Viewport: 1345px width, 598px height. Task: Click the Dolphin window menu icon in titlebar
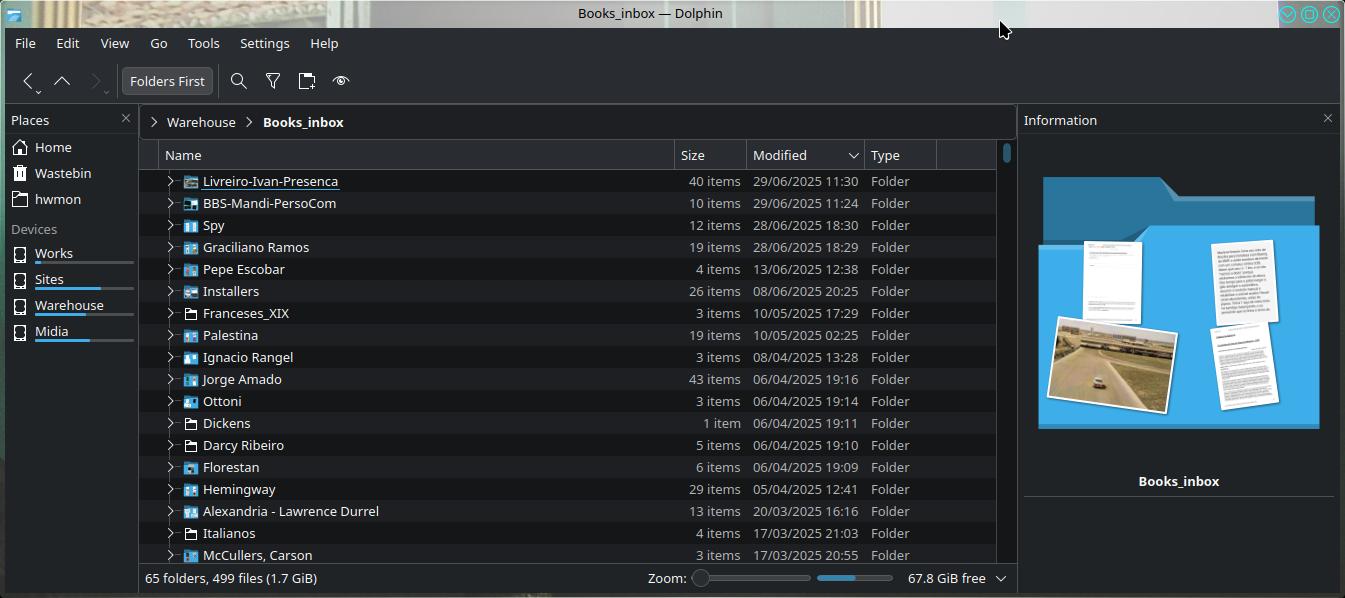coord(14,14)
